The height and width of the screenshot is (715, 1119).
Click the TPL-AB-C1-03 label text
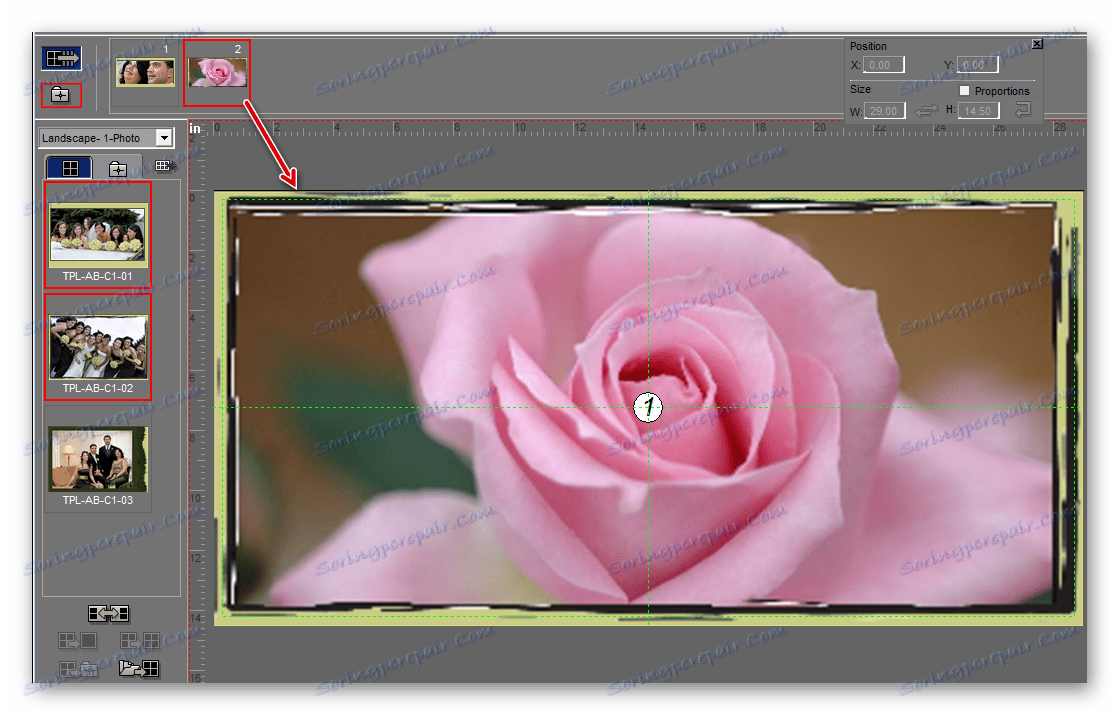(98, 500)
